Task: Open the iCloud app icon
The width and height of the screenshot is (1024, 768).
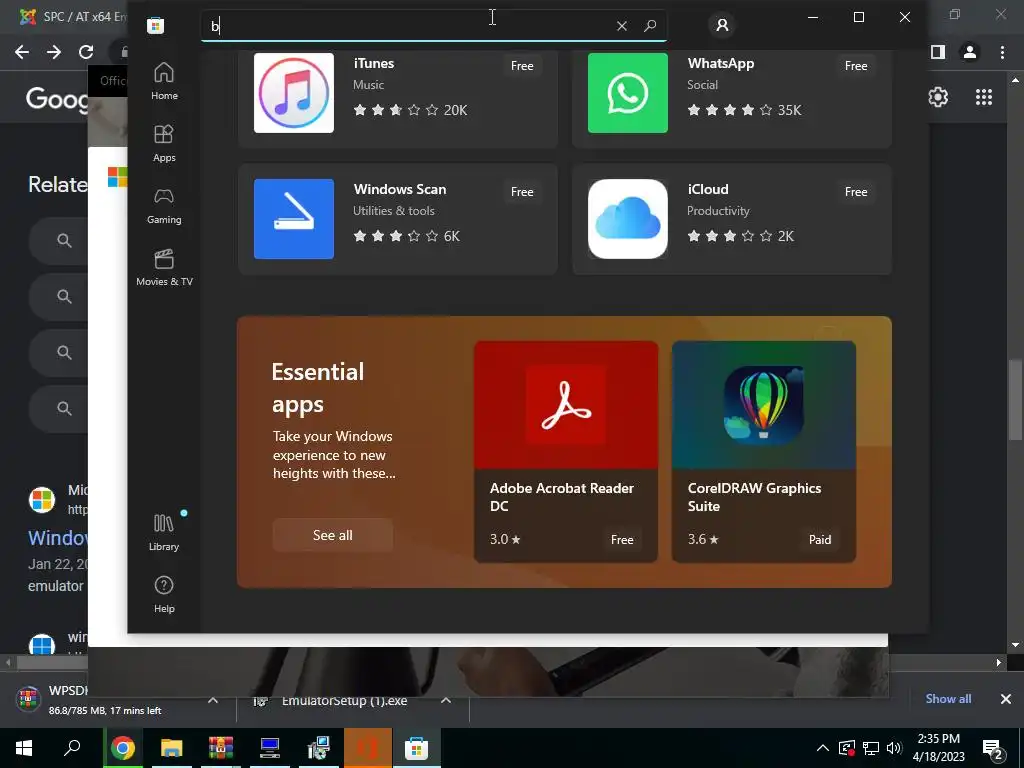Action: tap(628, 219)
